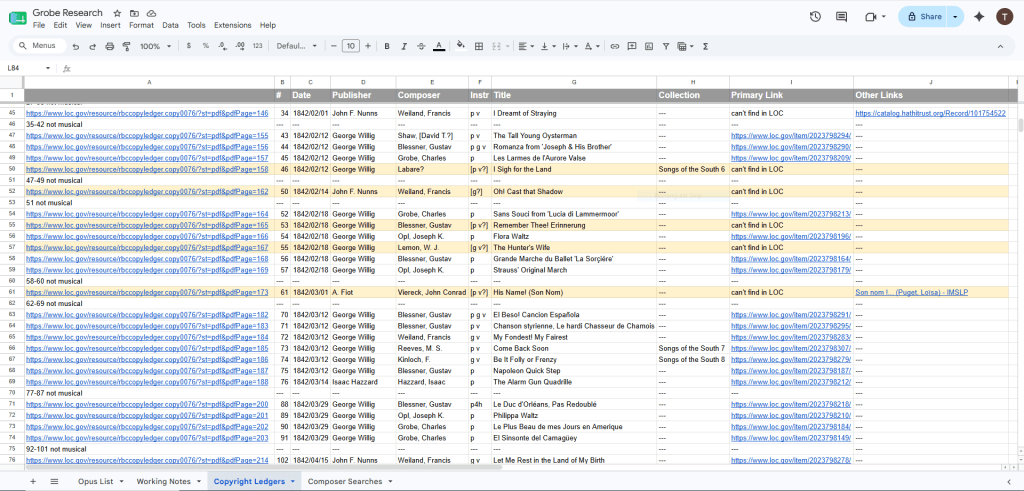Open more number formats (123)

pyautogui.click(x=257, y=46)
